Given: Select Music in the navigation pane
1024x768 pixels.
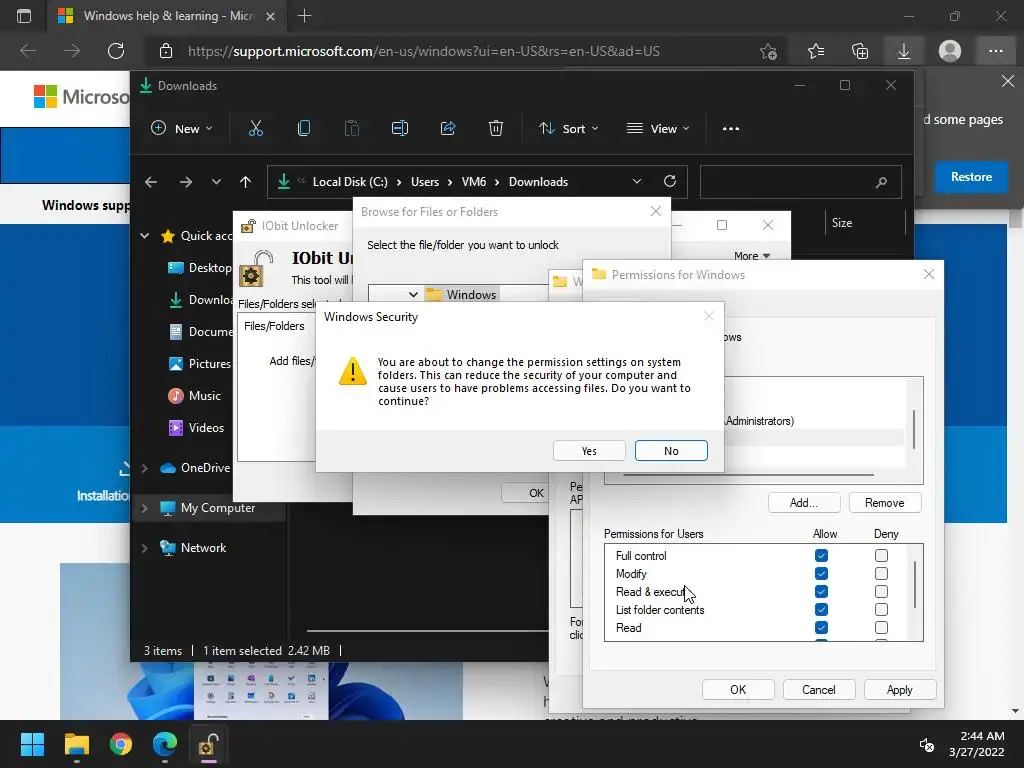Looking at the screenshot, I should [194, 396].
